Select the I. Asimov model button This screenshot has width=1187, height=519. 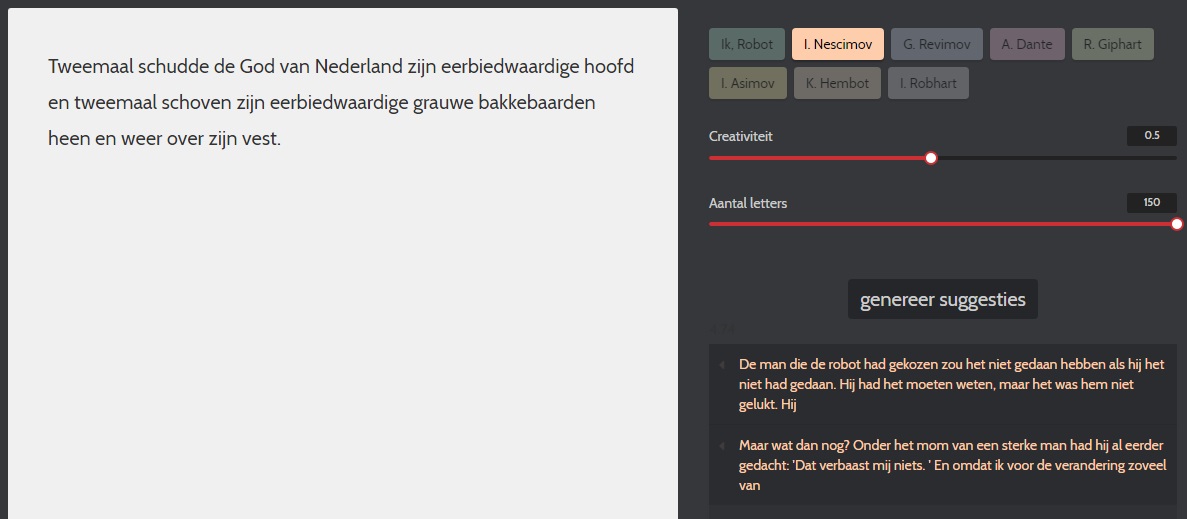point(748,84)
